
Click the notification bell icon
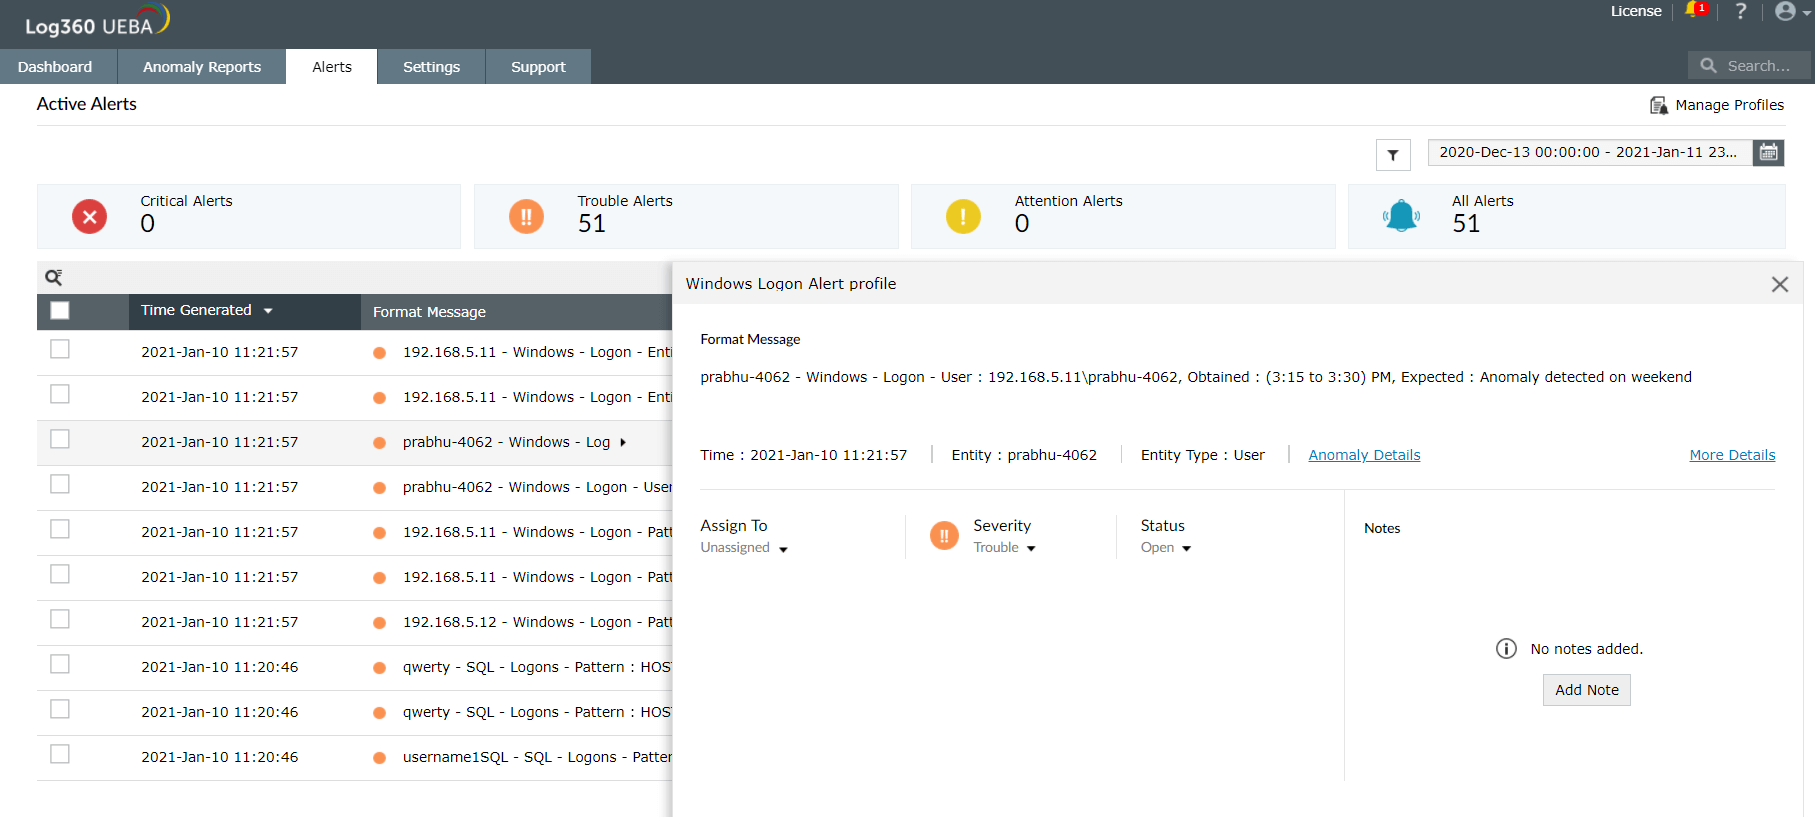[x=1692, y=10]
